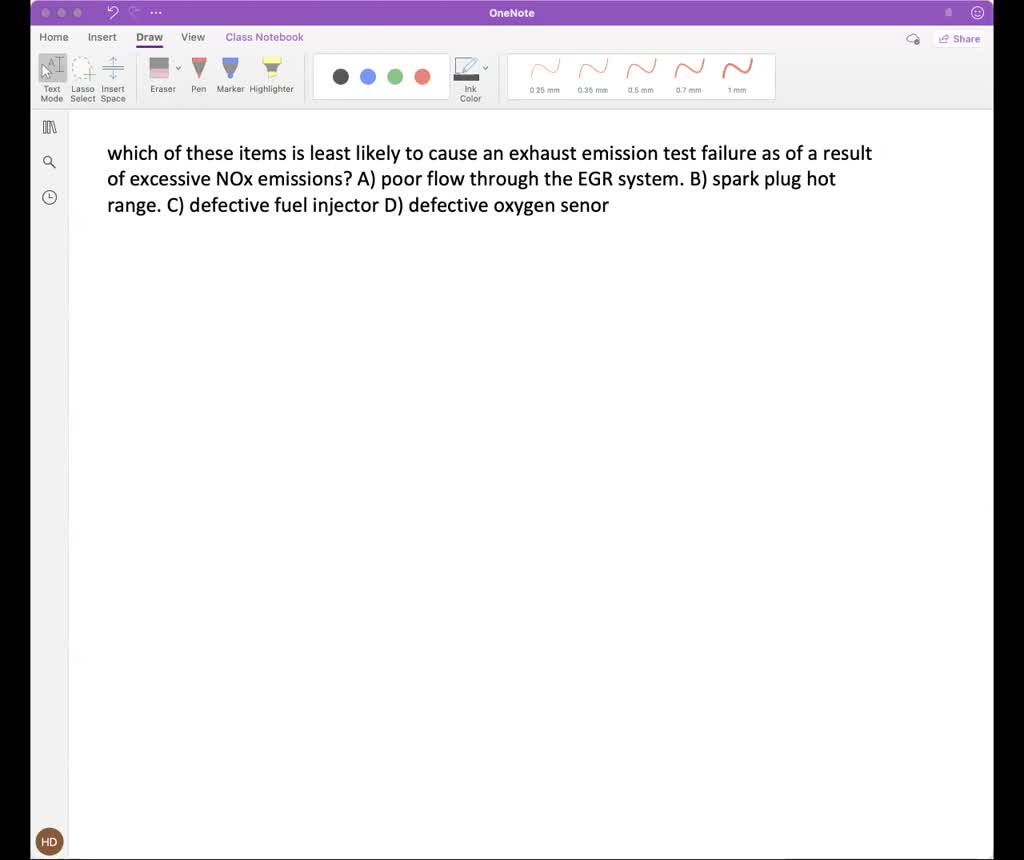This screenshot has width=1024, height=860.
Task: Click the text "defective fuel injector"
Action: point(283,205)
